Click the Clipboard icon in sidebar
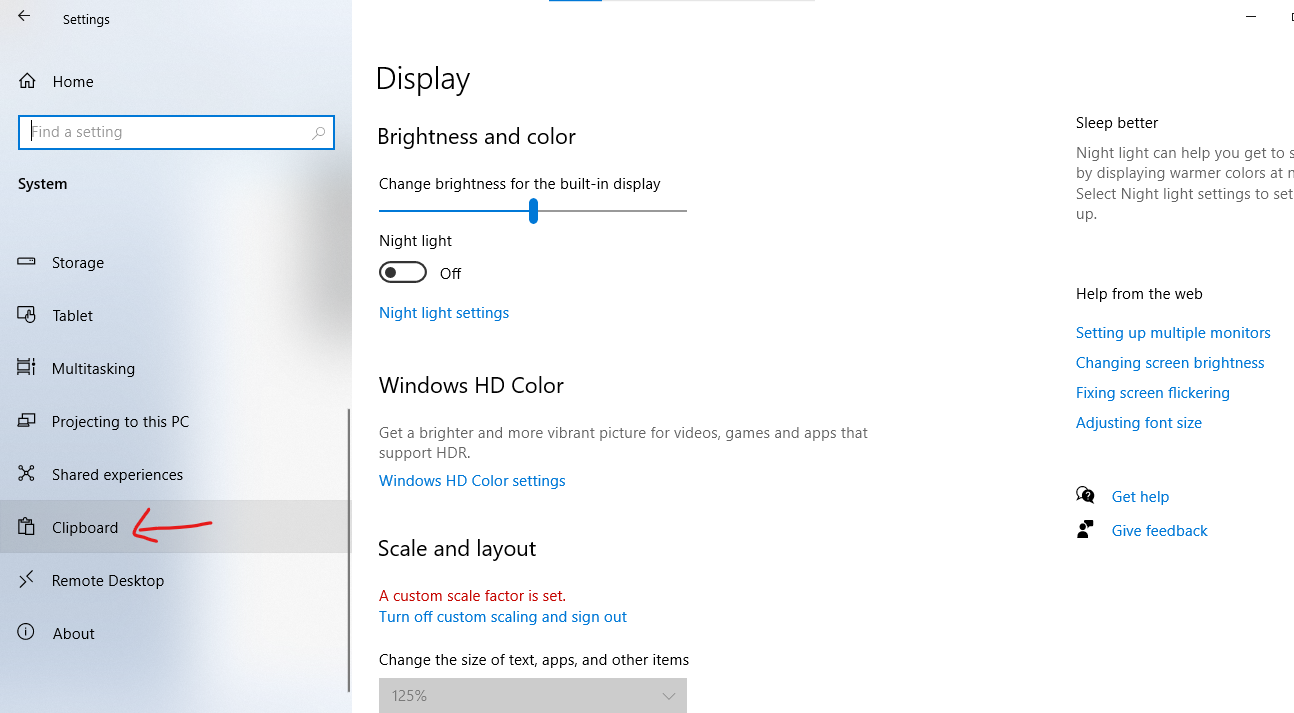 (x=26, y=527)
